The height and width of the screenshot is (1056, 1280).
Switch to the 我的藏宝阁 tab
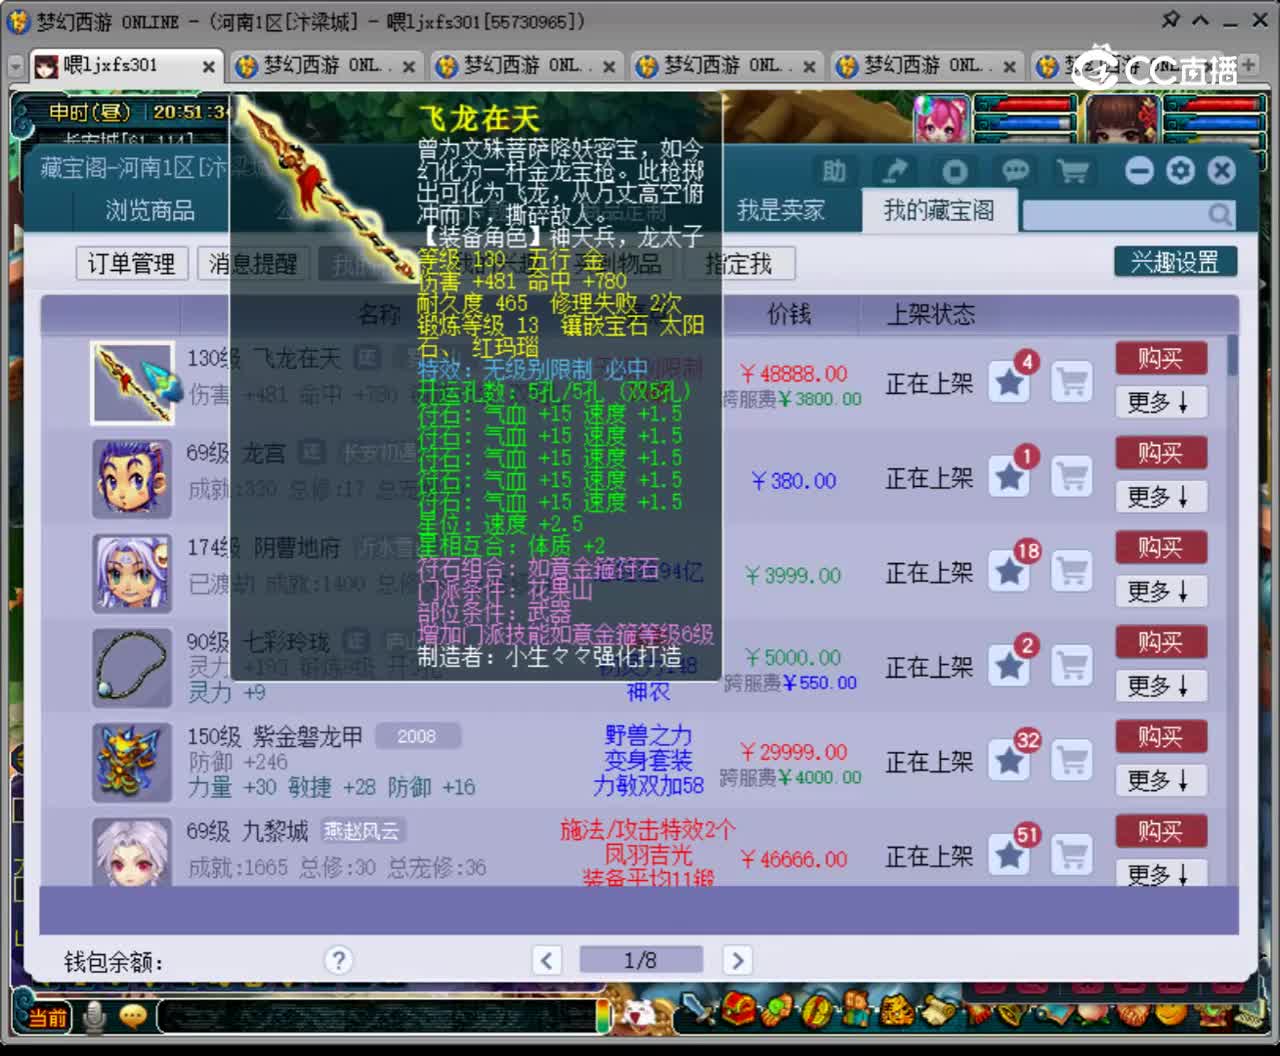[x=938, y=211]
